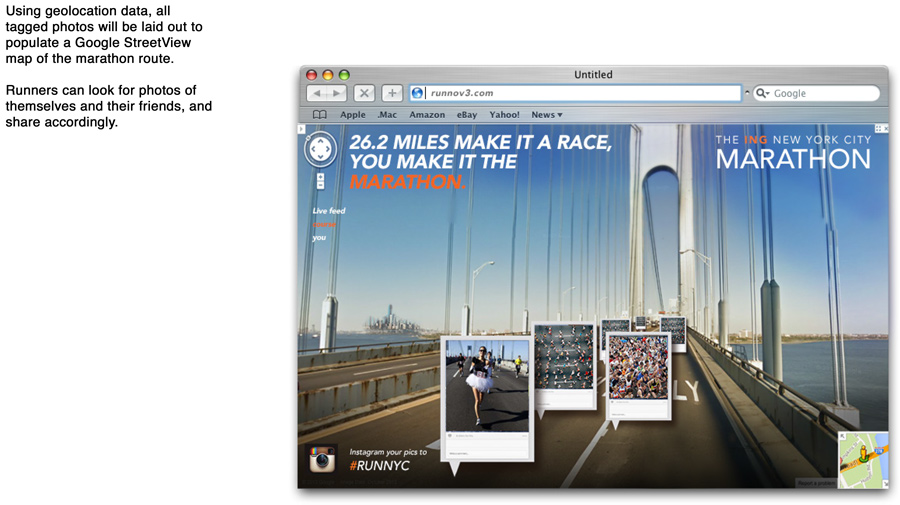Select the course link
The image size is (900, 505).
point(324,224)
